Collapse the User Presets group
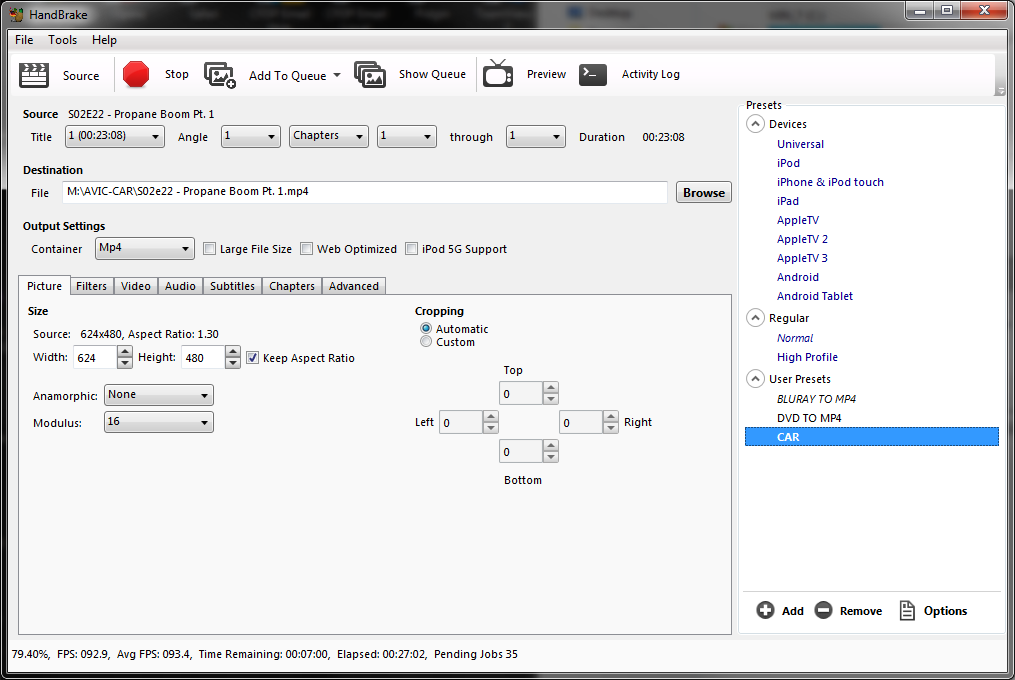1015x680 pixels. [755, 379]
